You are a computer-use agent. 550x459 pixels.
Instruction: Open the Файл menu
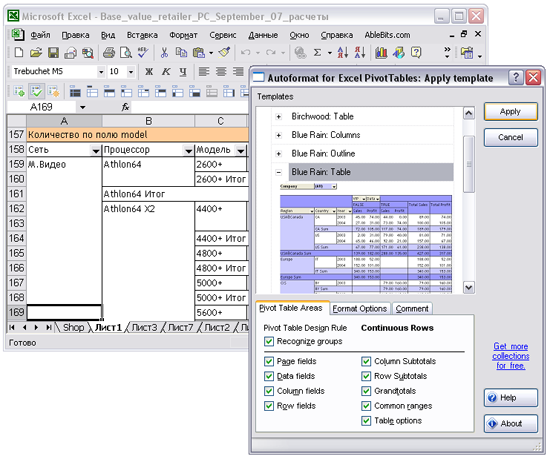pos(40,35)
